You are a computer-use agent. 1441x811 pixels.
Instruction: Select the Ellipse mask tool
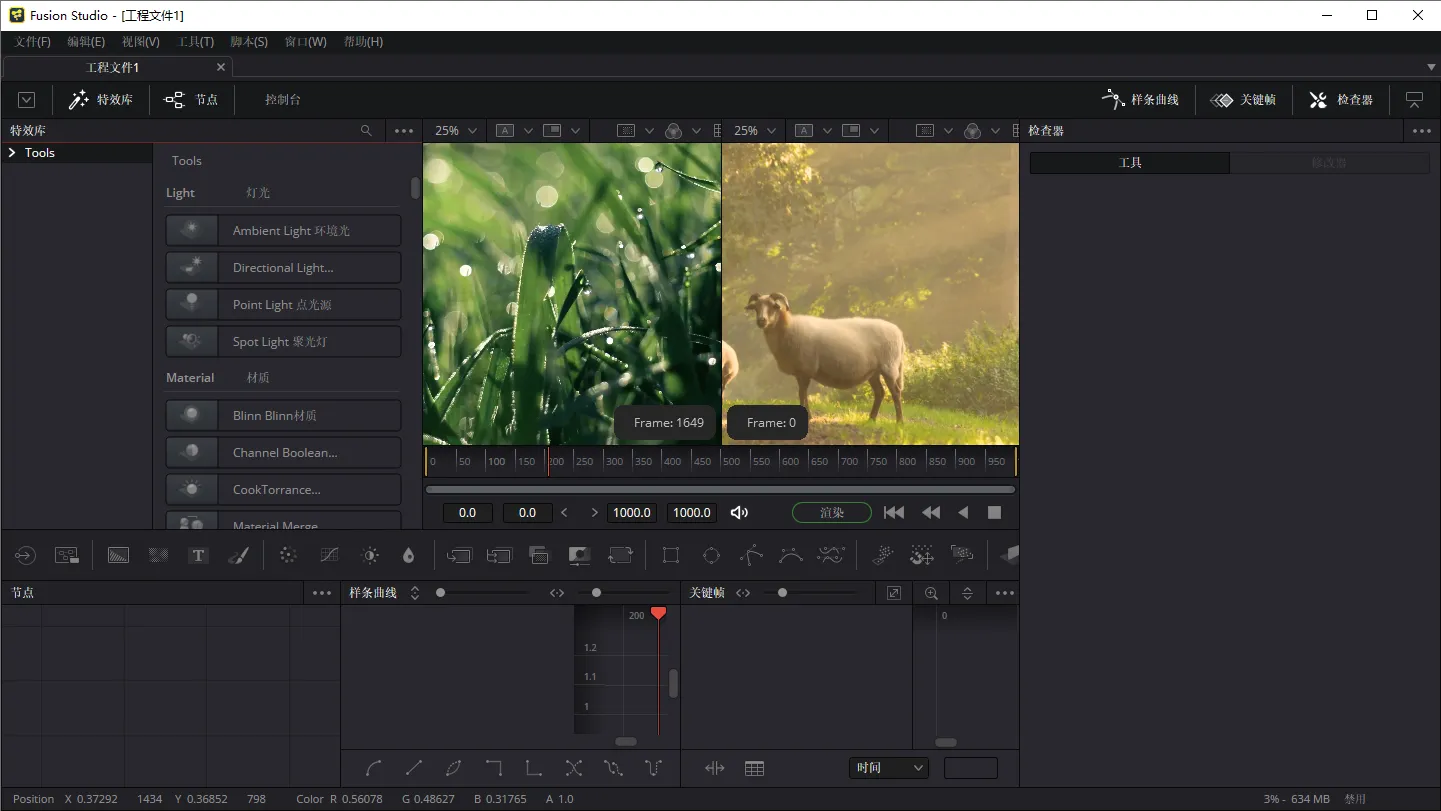(x=711, y=555)
